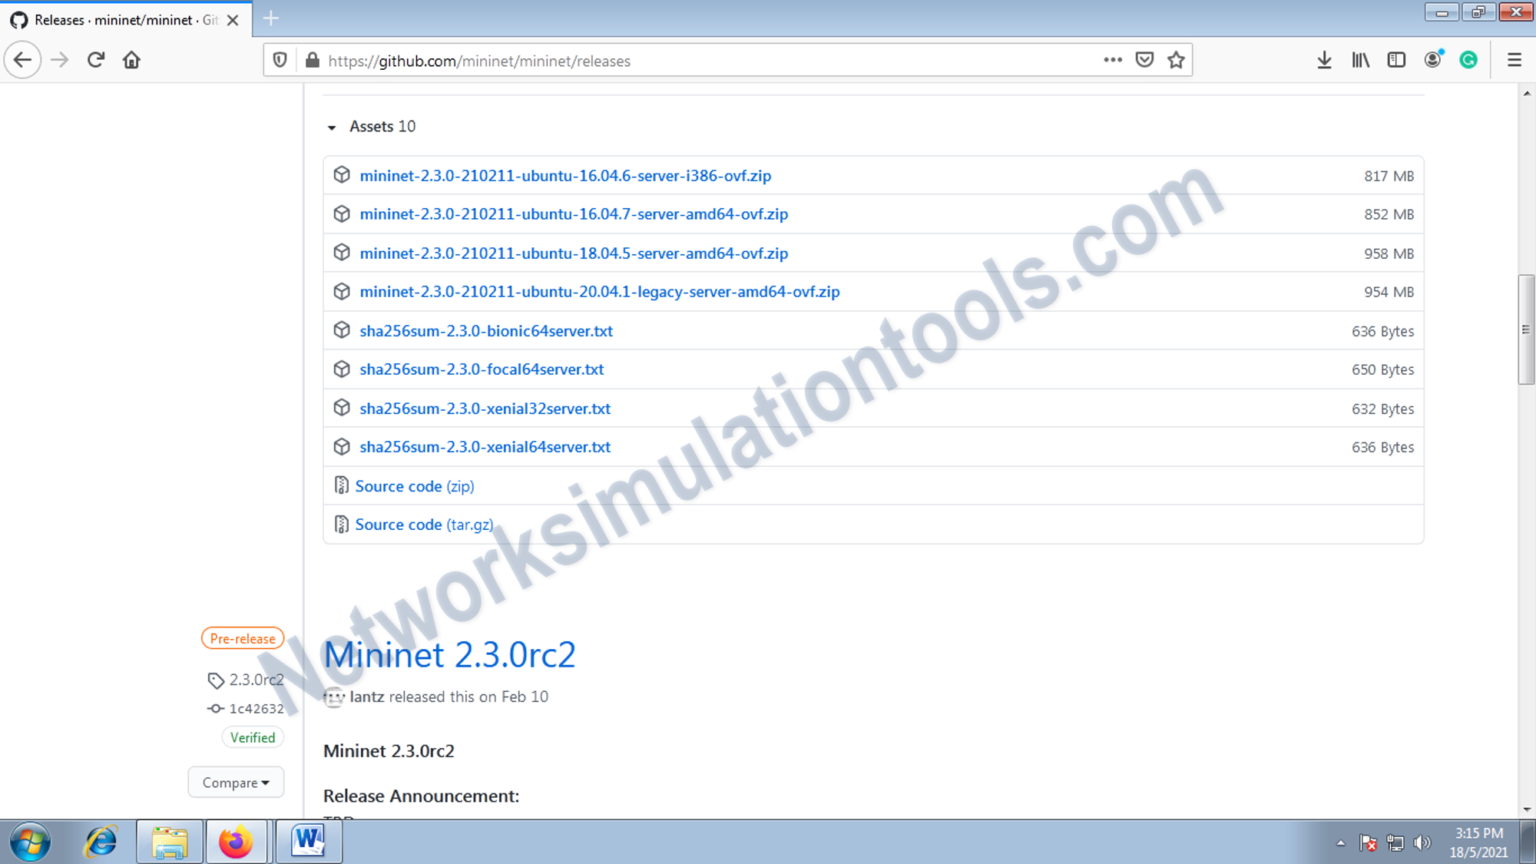This screenshot has width=1536, height=864.
Task: Open the Compare dropdown
Action: point(236,782)
